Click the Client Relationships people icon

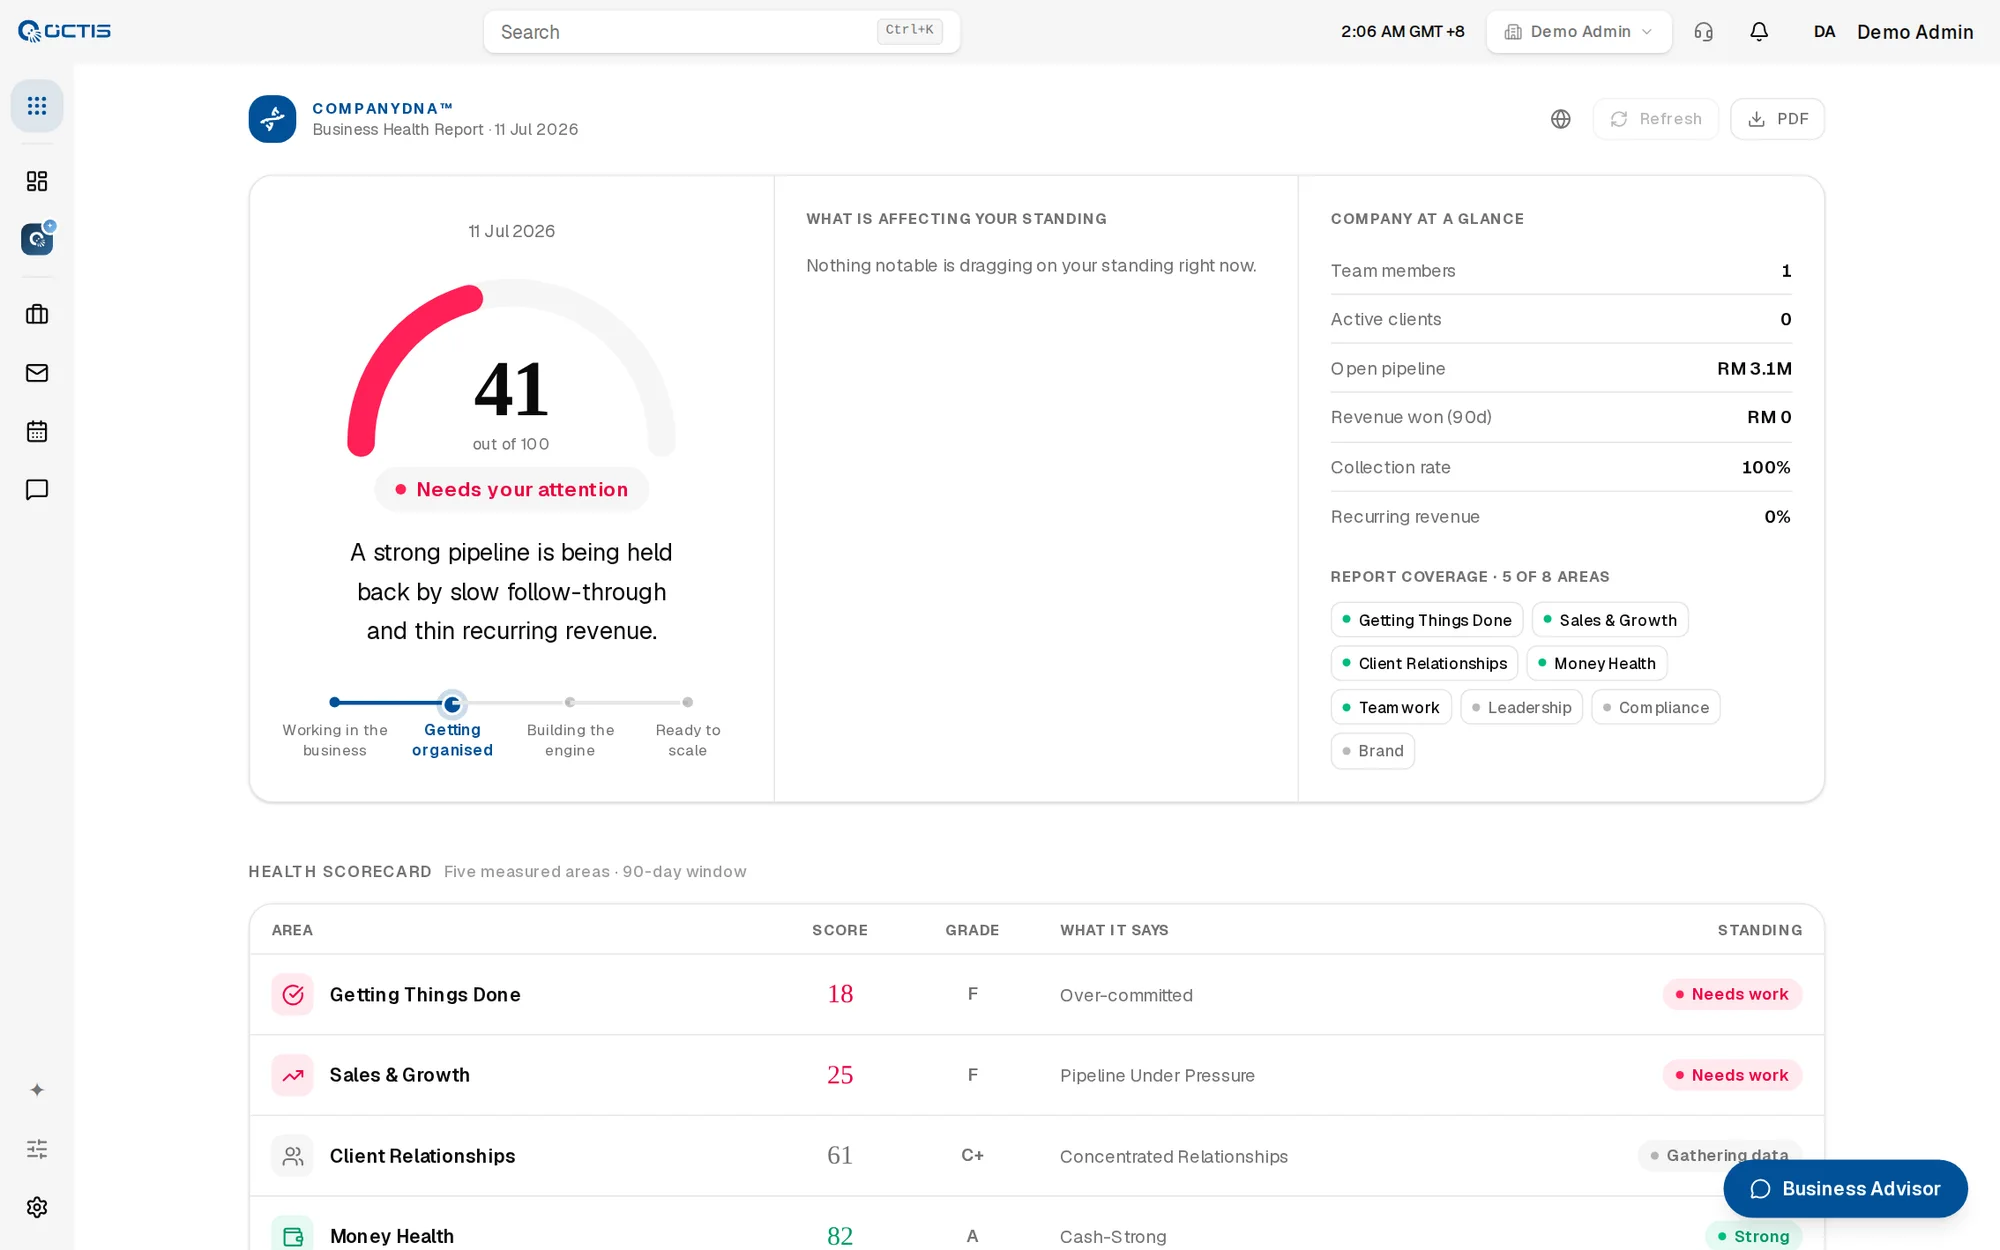pyautogui.click(x=292, y=1156)
